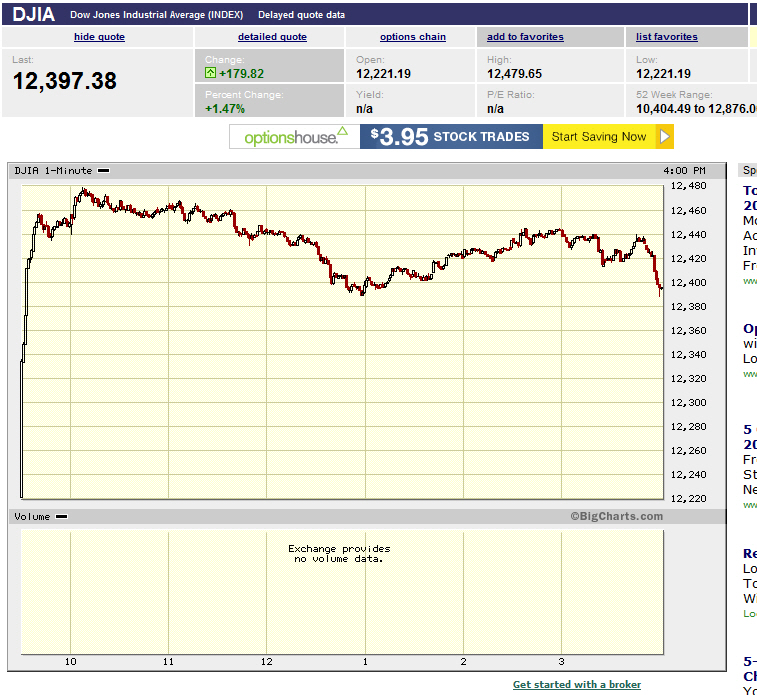The image size is (757, 695).
Task: Click the DJIA price chart area
Action: [342, 342]
